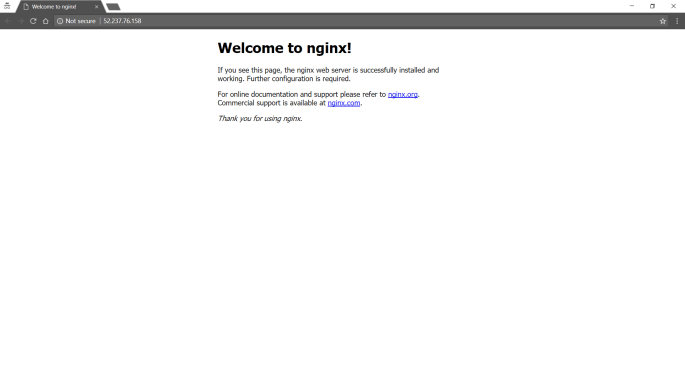Follow the nginx.com link
685x371 pixels.
point(344,103)
